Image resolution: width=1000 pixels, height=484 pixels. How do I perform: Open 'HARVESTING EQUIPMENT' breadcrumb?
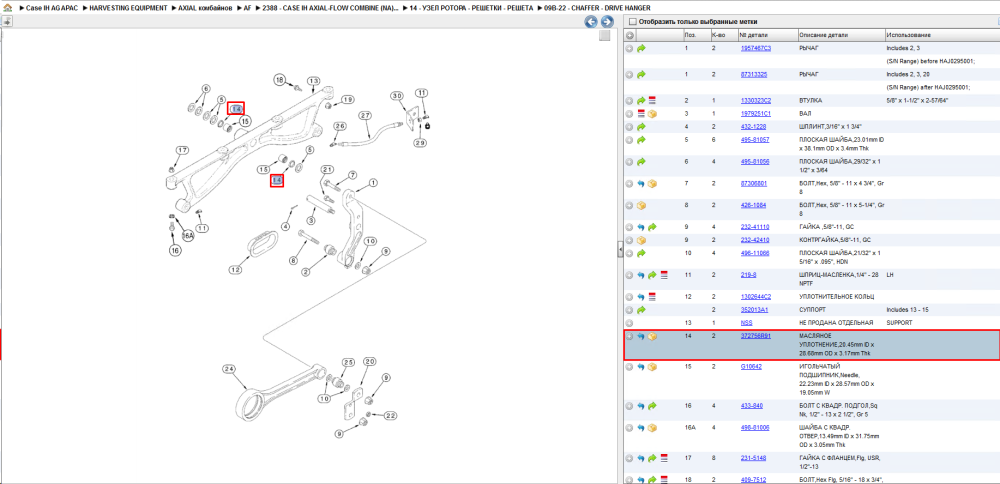click(x=128, y=8)
